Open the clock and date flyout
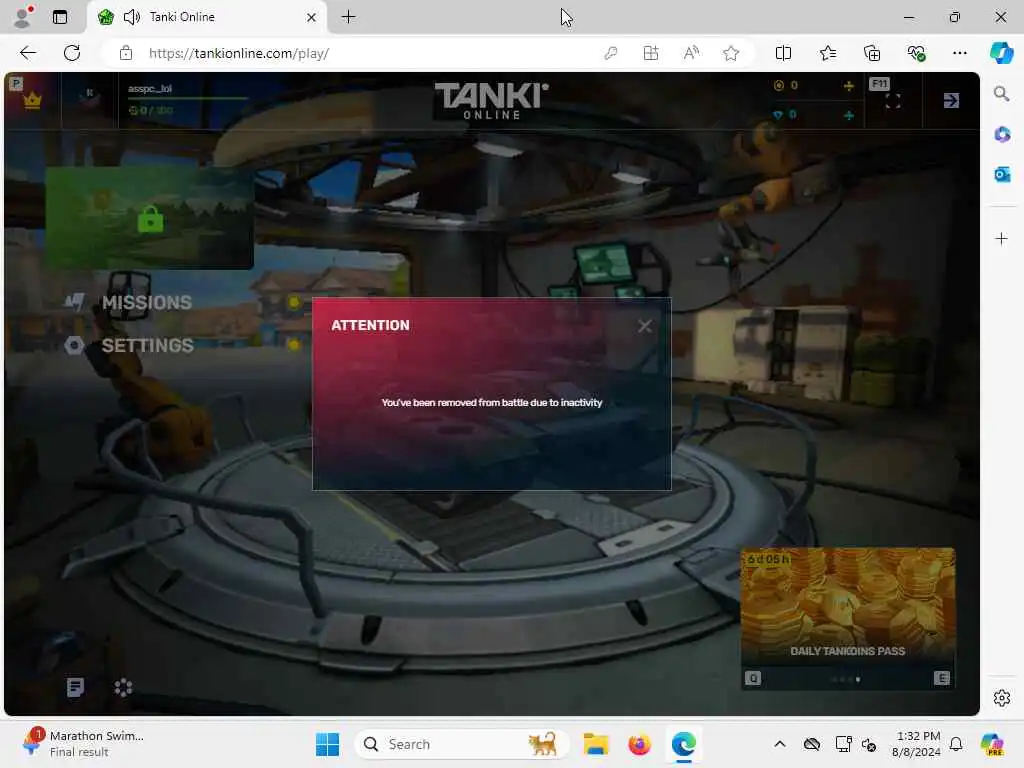Screen dimensions: 1024x768 pyautogui.click(x=918, y=744)
